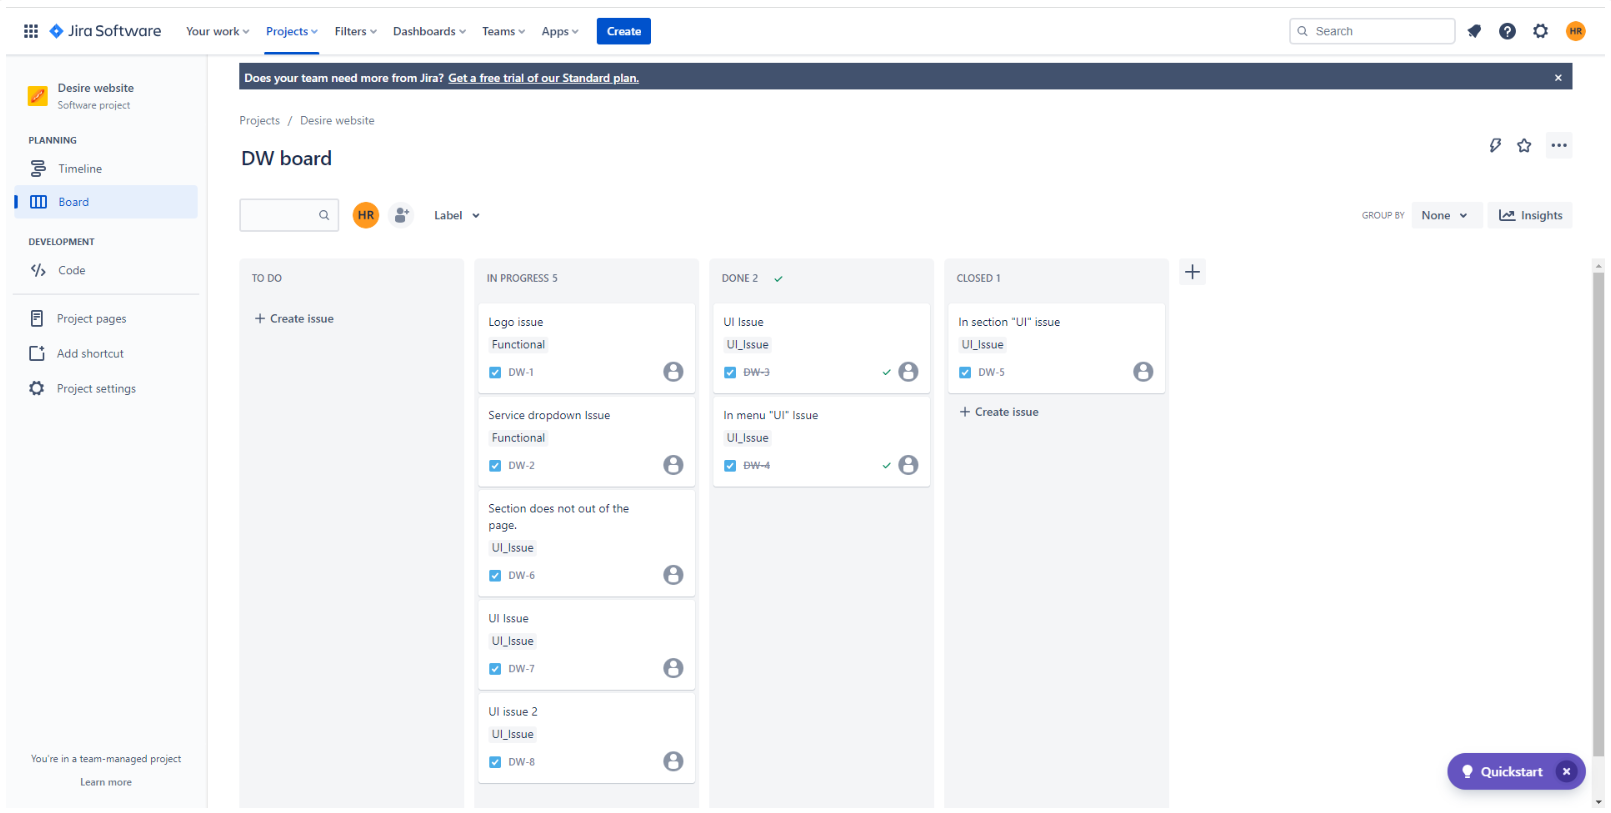1611x813 pixels.
Task: Open the help question mark icon
Action: 1507,31
